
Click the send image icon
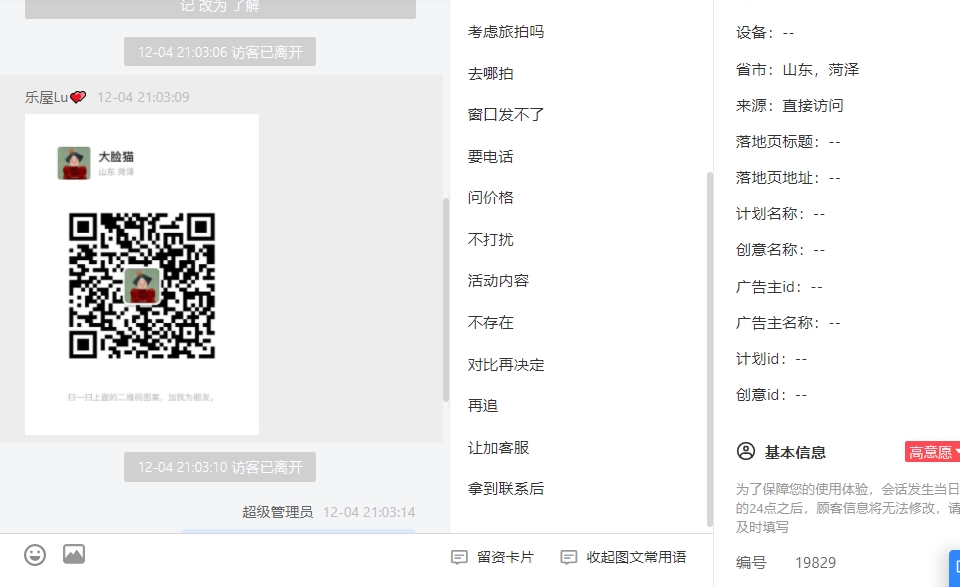point(74,555)
